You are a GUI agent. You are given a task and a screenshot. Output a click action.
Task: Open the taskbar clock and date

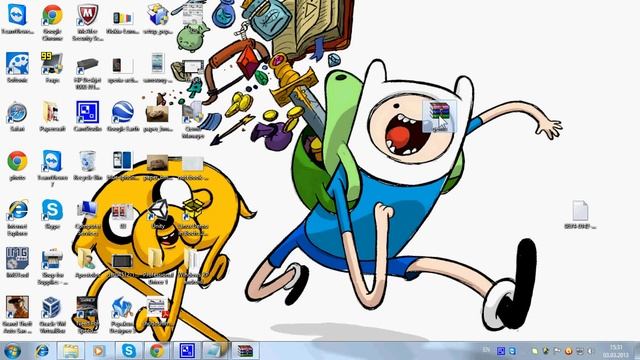click(616, 351)
